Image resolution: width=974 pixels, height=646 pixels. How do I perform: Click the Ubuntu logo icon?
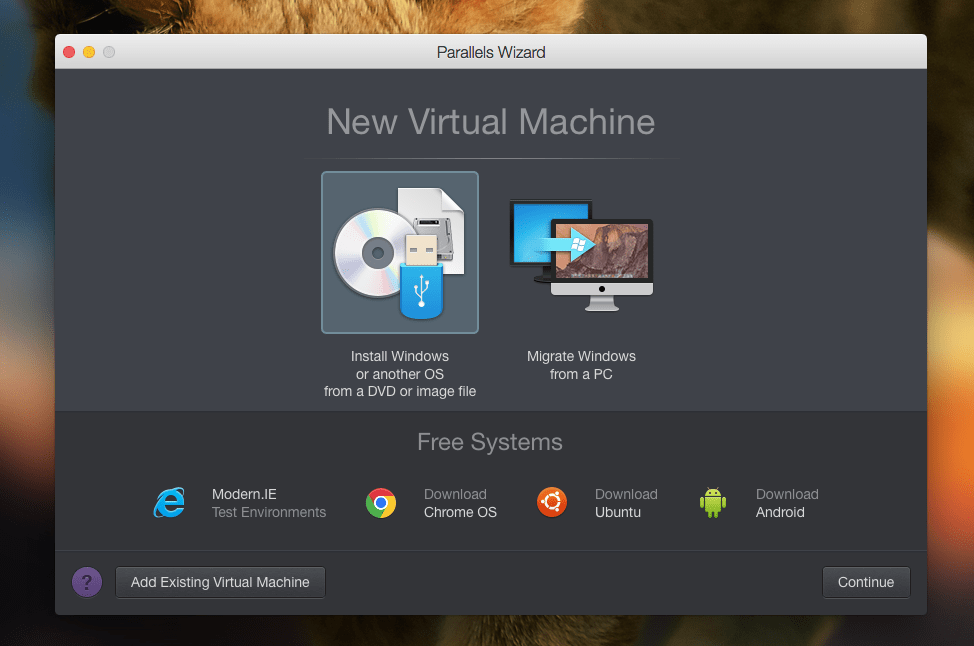pyautogui.click(x=552, y=502)
